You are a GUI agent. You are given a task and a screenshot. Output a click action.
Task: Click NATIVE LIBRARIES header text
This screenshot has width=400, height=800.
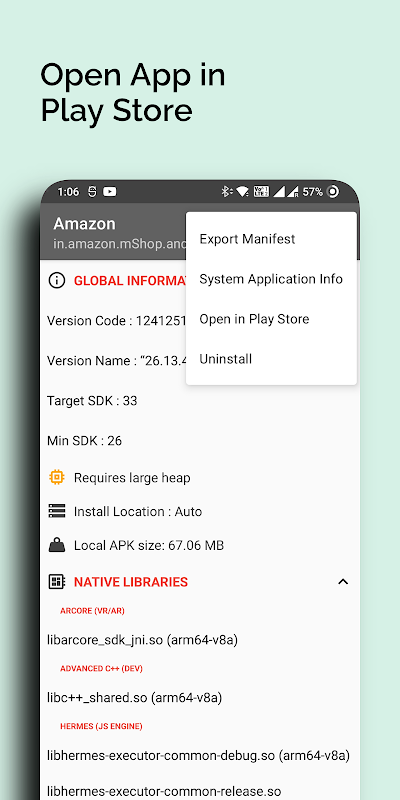(x=131, y=582)
